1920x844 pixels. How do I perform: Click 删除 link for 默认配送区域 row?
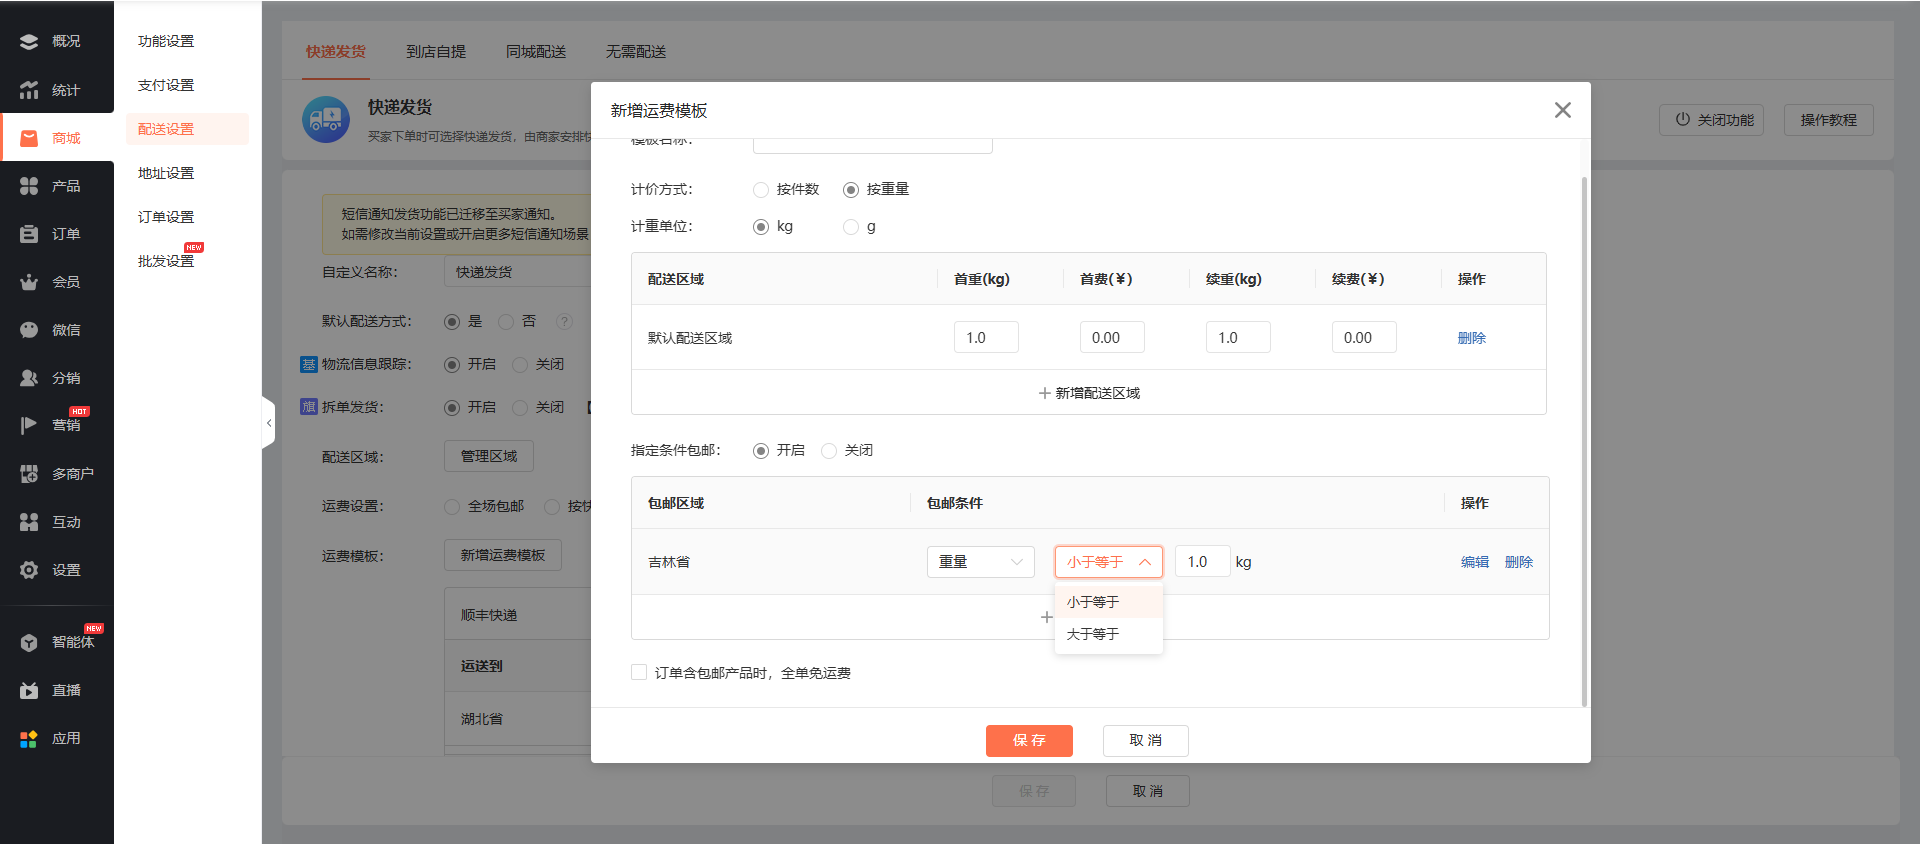coord(1471,338)
